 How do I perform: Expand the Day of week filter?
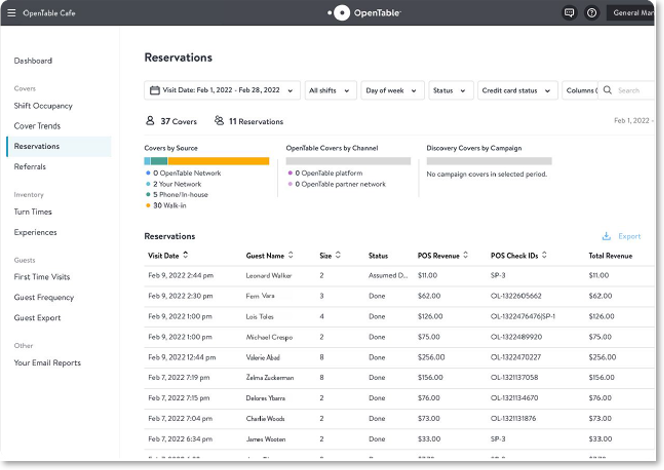point(391,91)
